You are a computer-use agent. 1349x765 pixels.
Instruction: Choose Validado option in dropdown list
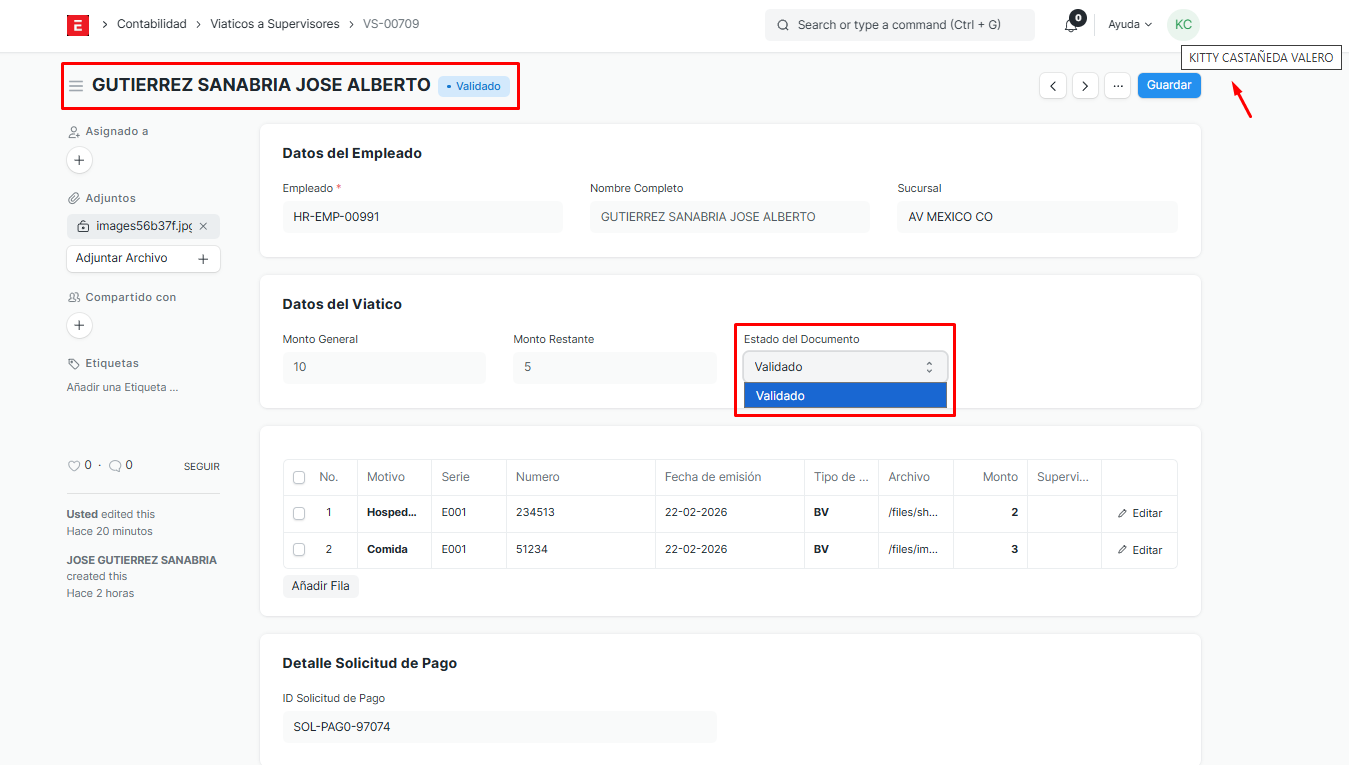(x=845, y=396)
